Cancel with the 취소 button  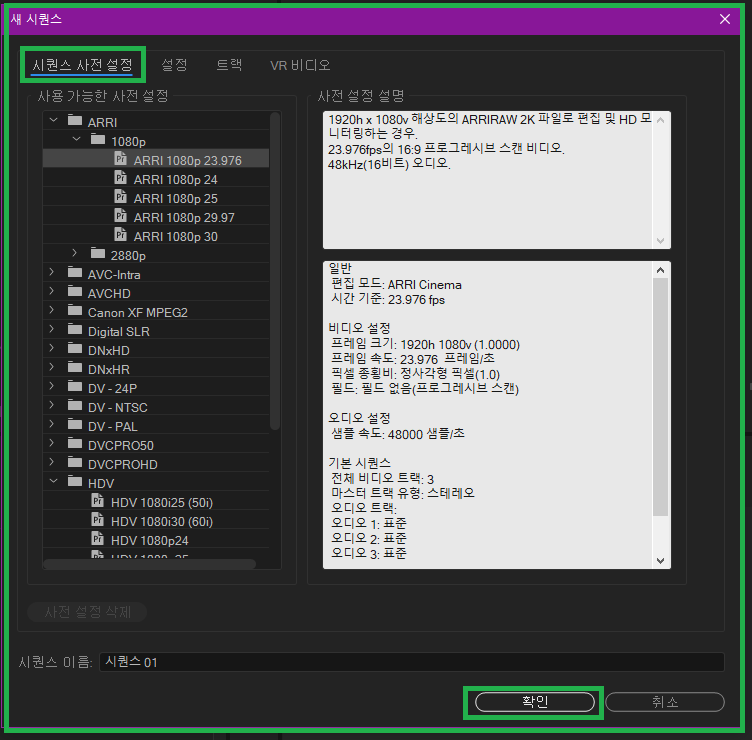(x=665, y=702)
